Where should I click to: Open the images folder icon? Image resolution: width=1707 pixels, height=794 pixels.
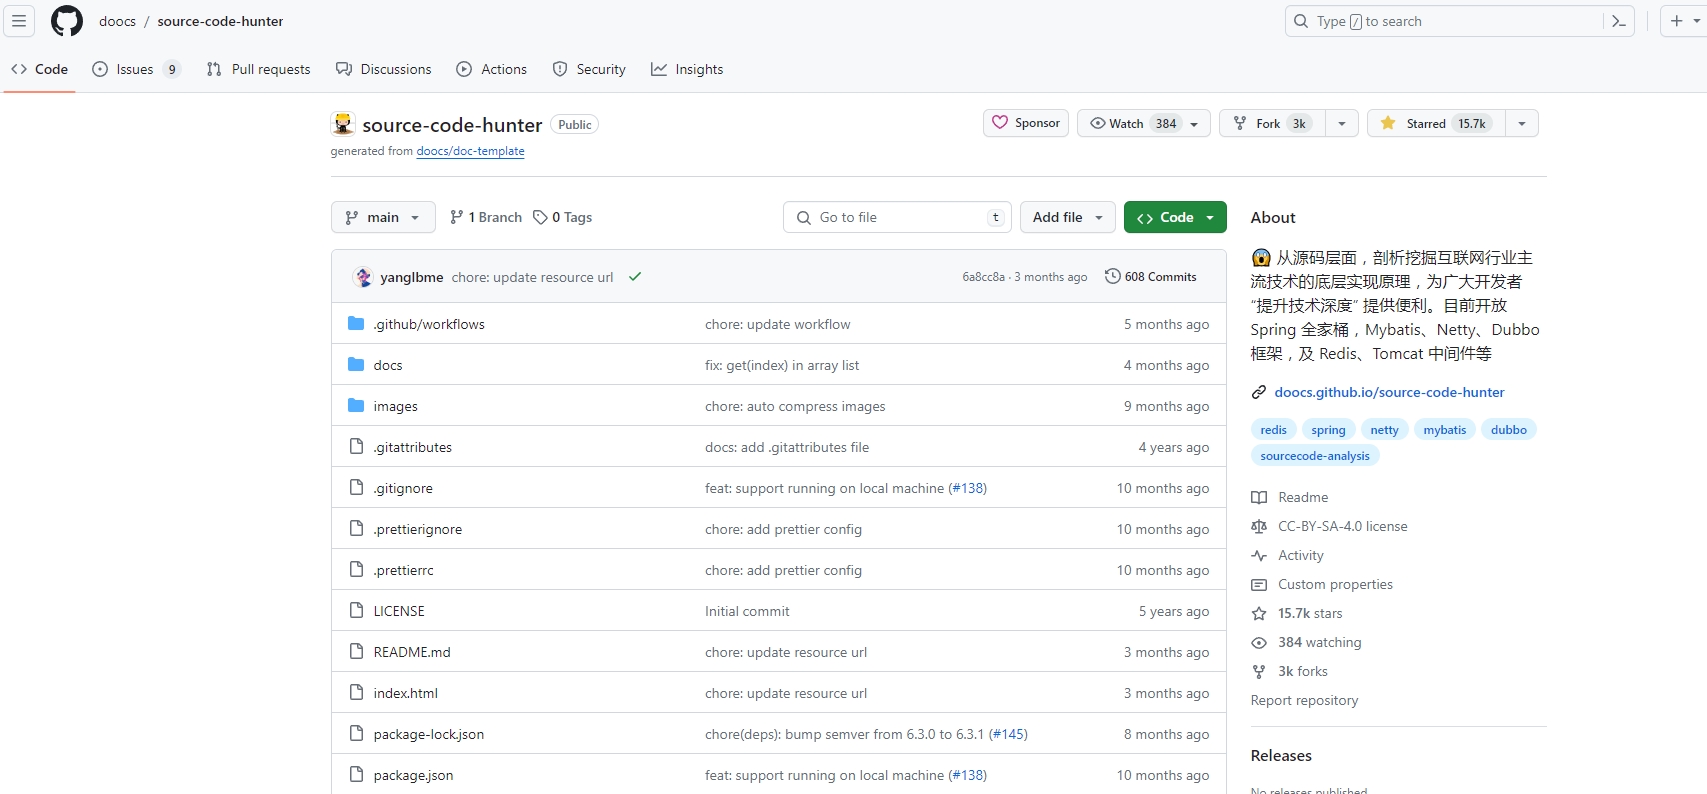tap(356, 405)
